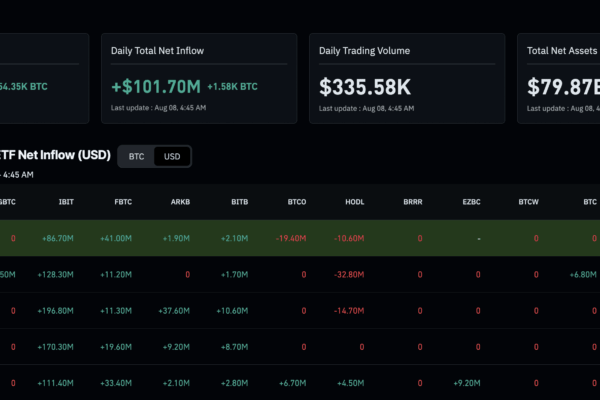
Task: Select the BTCO column header
Action: (297, 202)
